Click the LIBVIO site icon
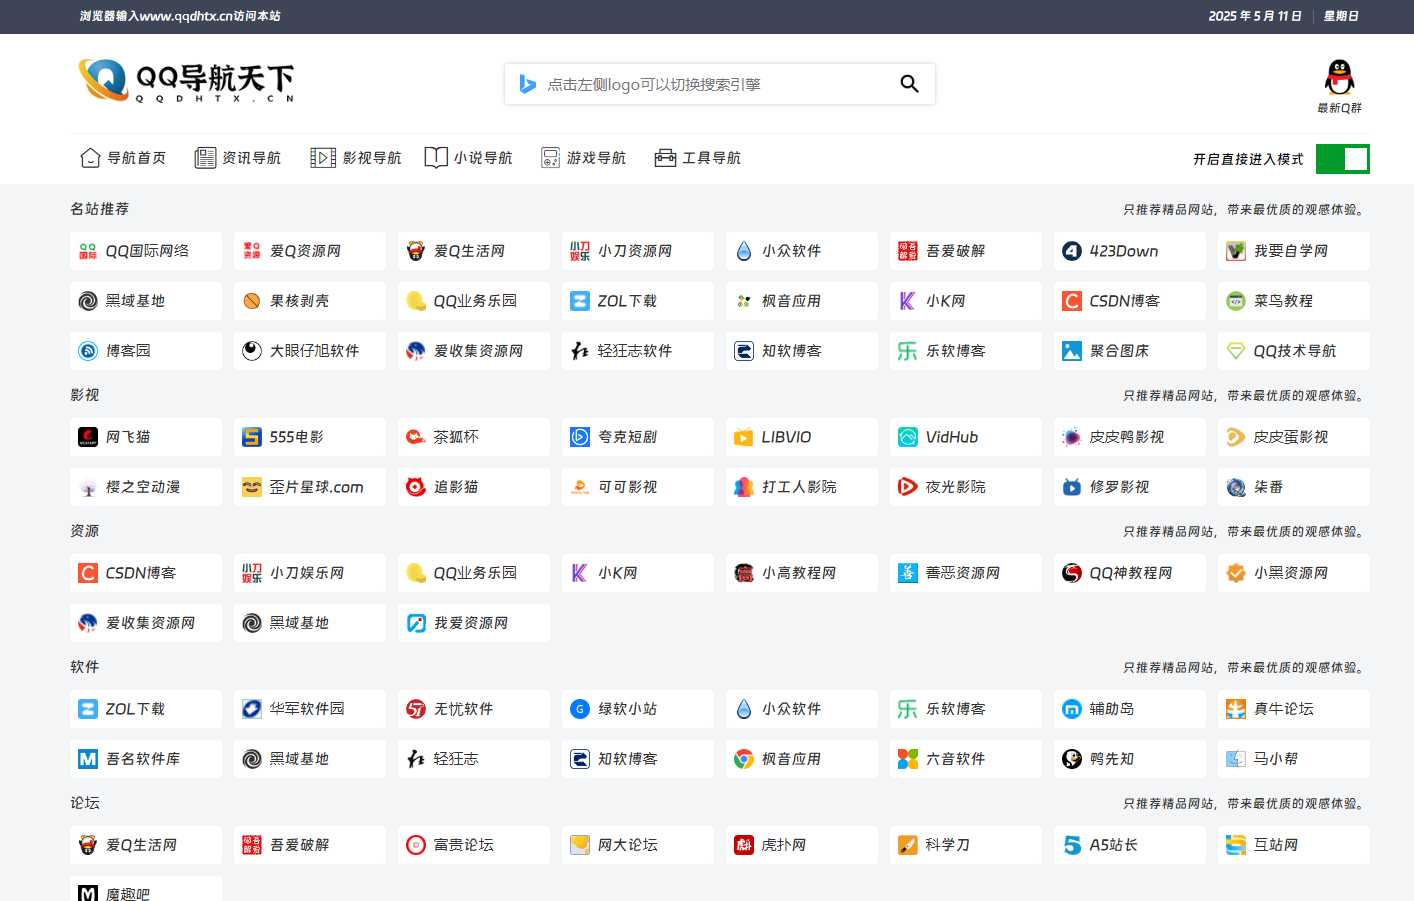The width and height of the screenshot is (1414, 901). [744, 437]
